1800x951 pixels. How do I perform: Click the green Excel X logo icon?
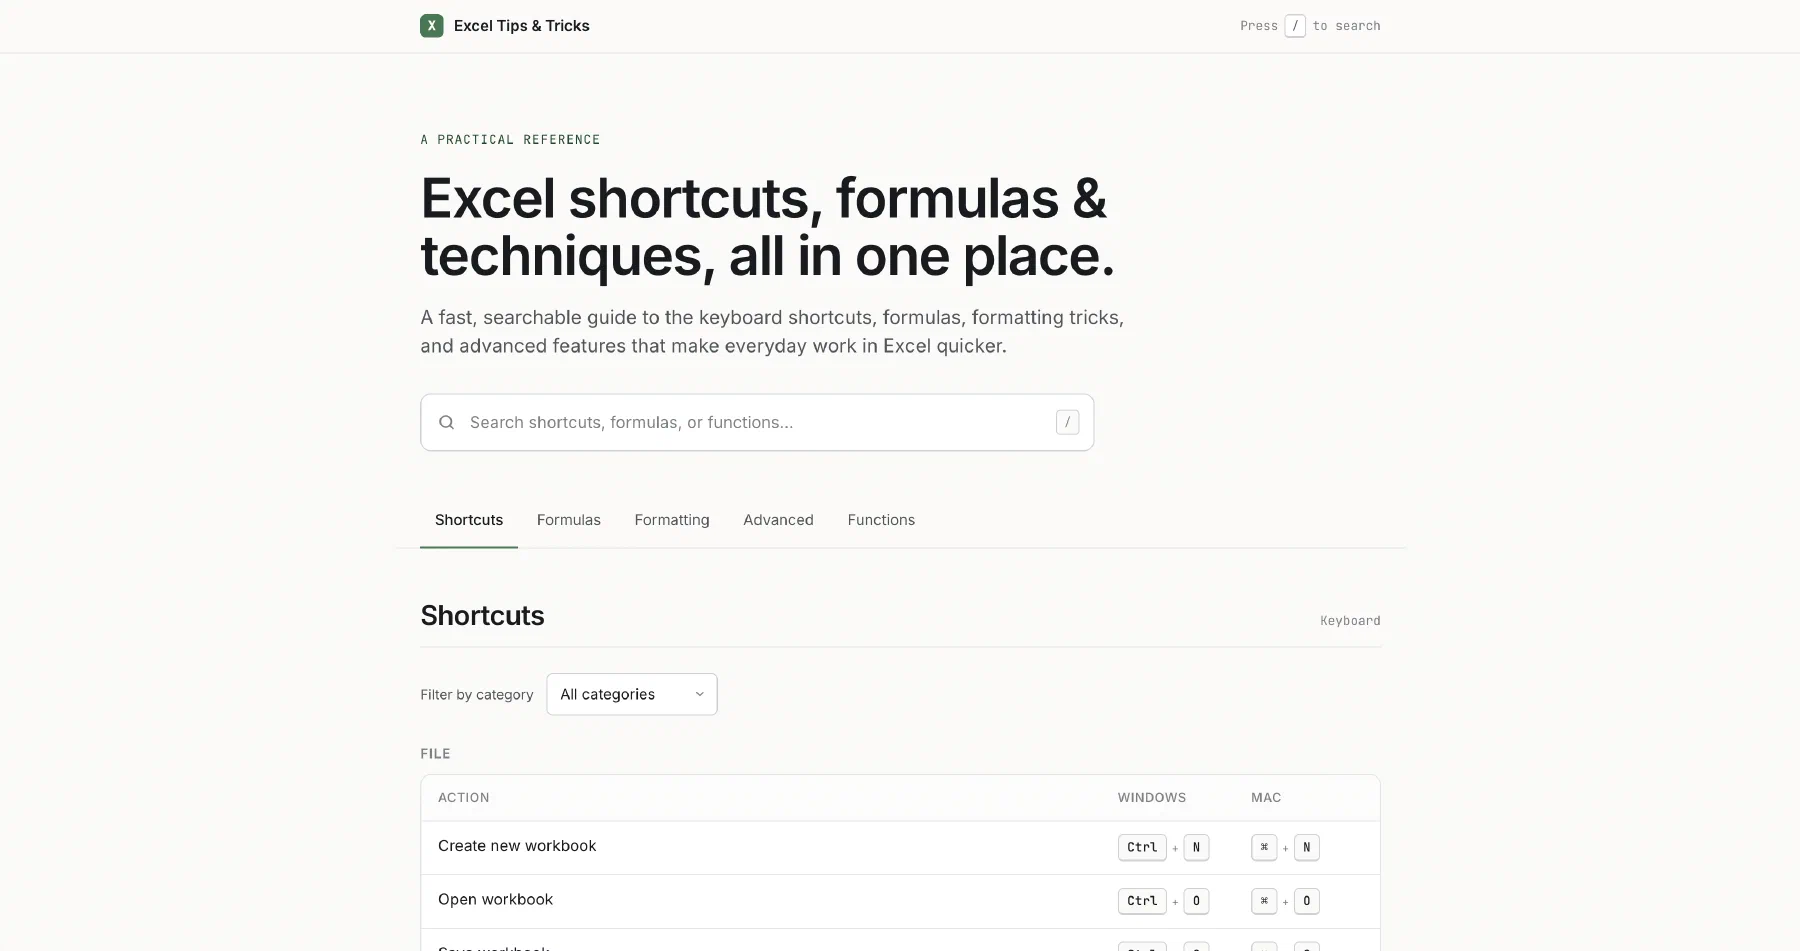(432, 26)
